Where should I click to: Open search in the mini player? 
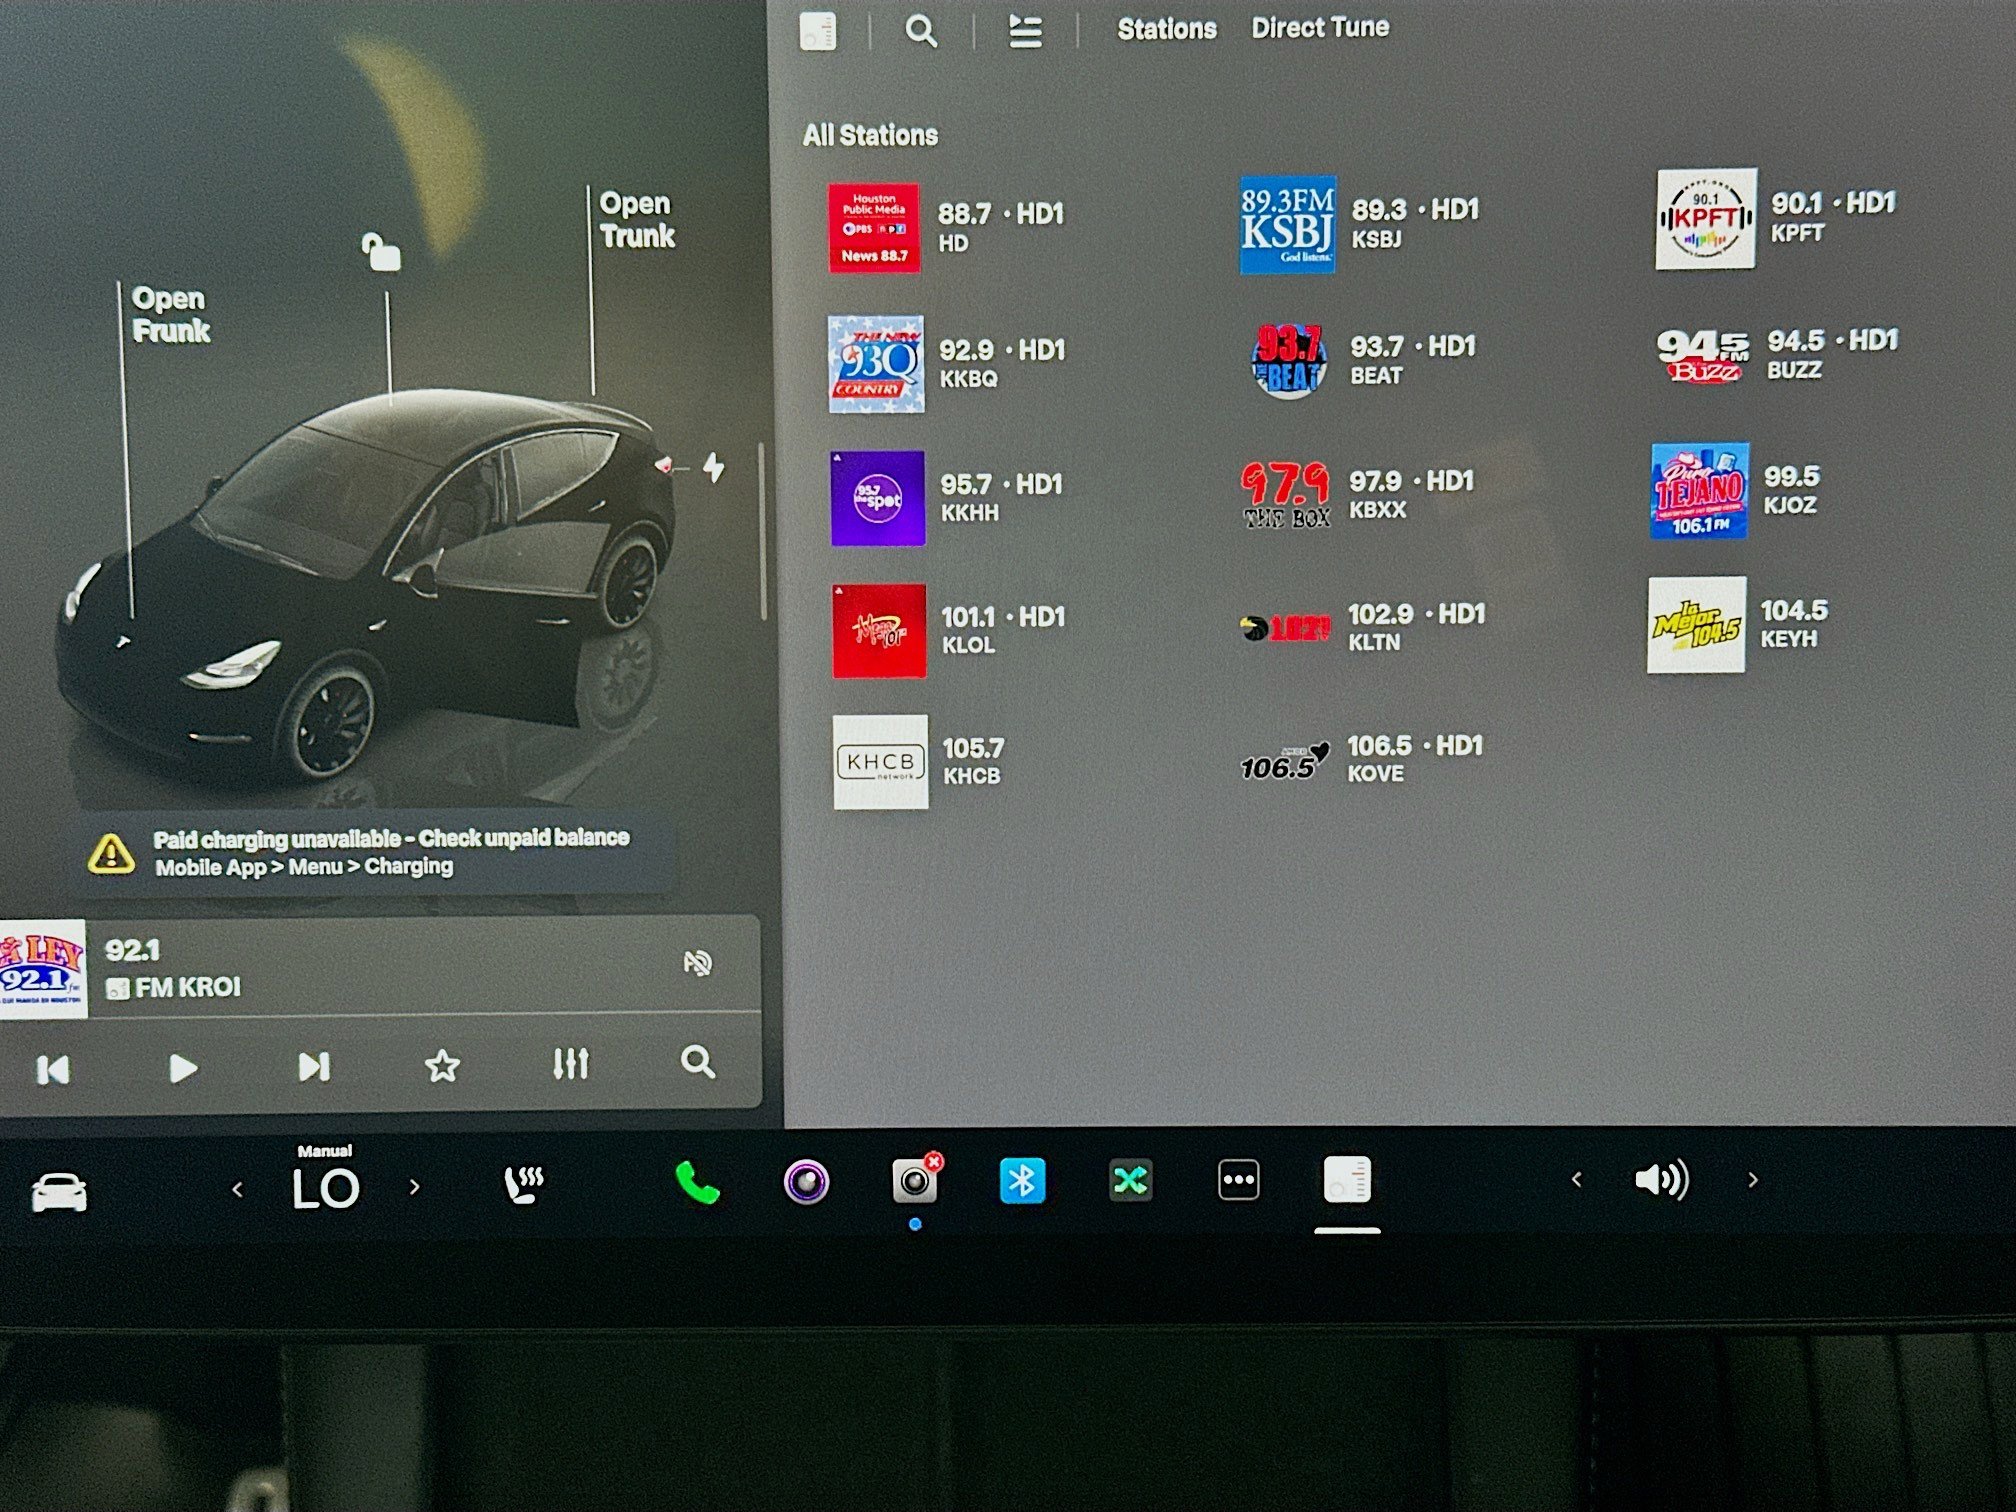click(x=697, y=1061)
